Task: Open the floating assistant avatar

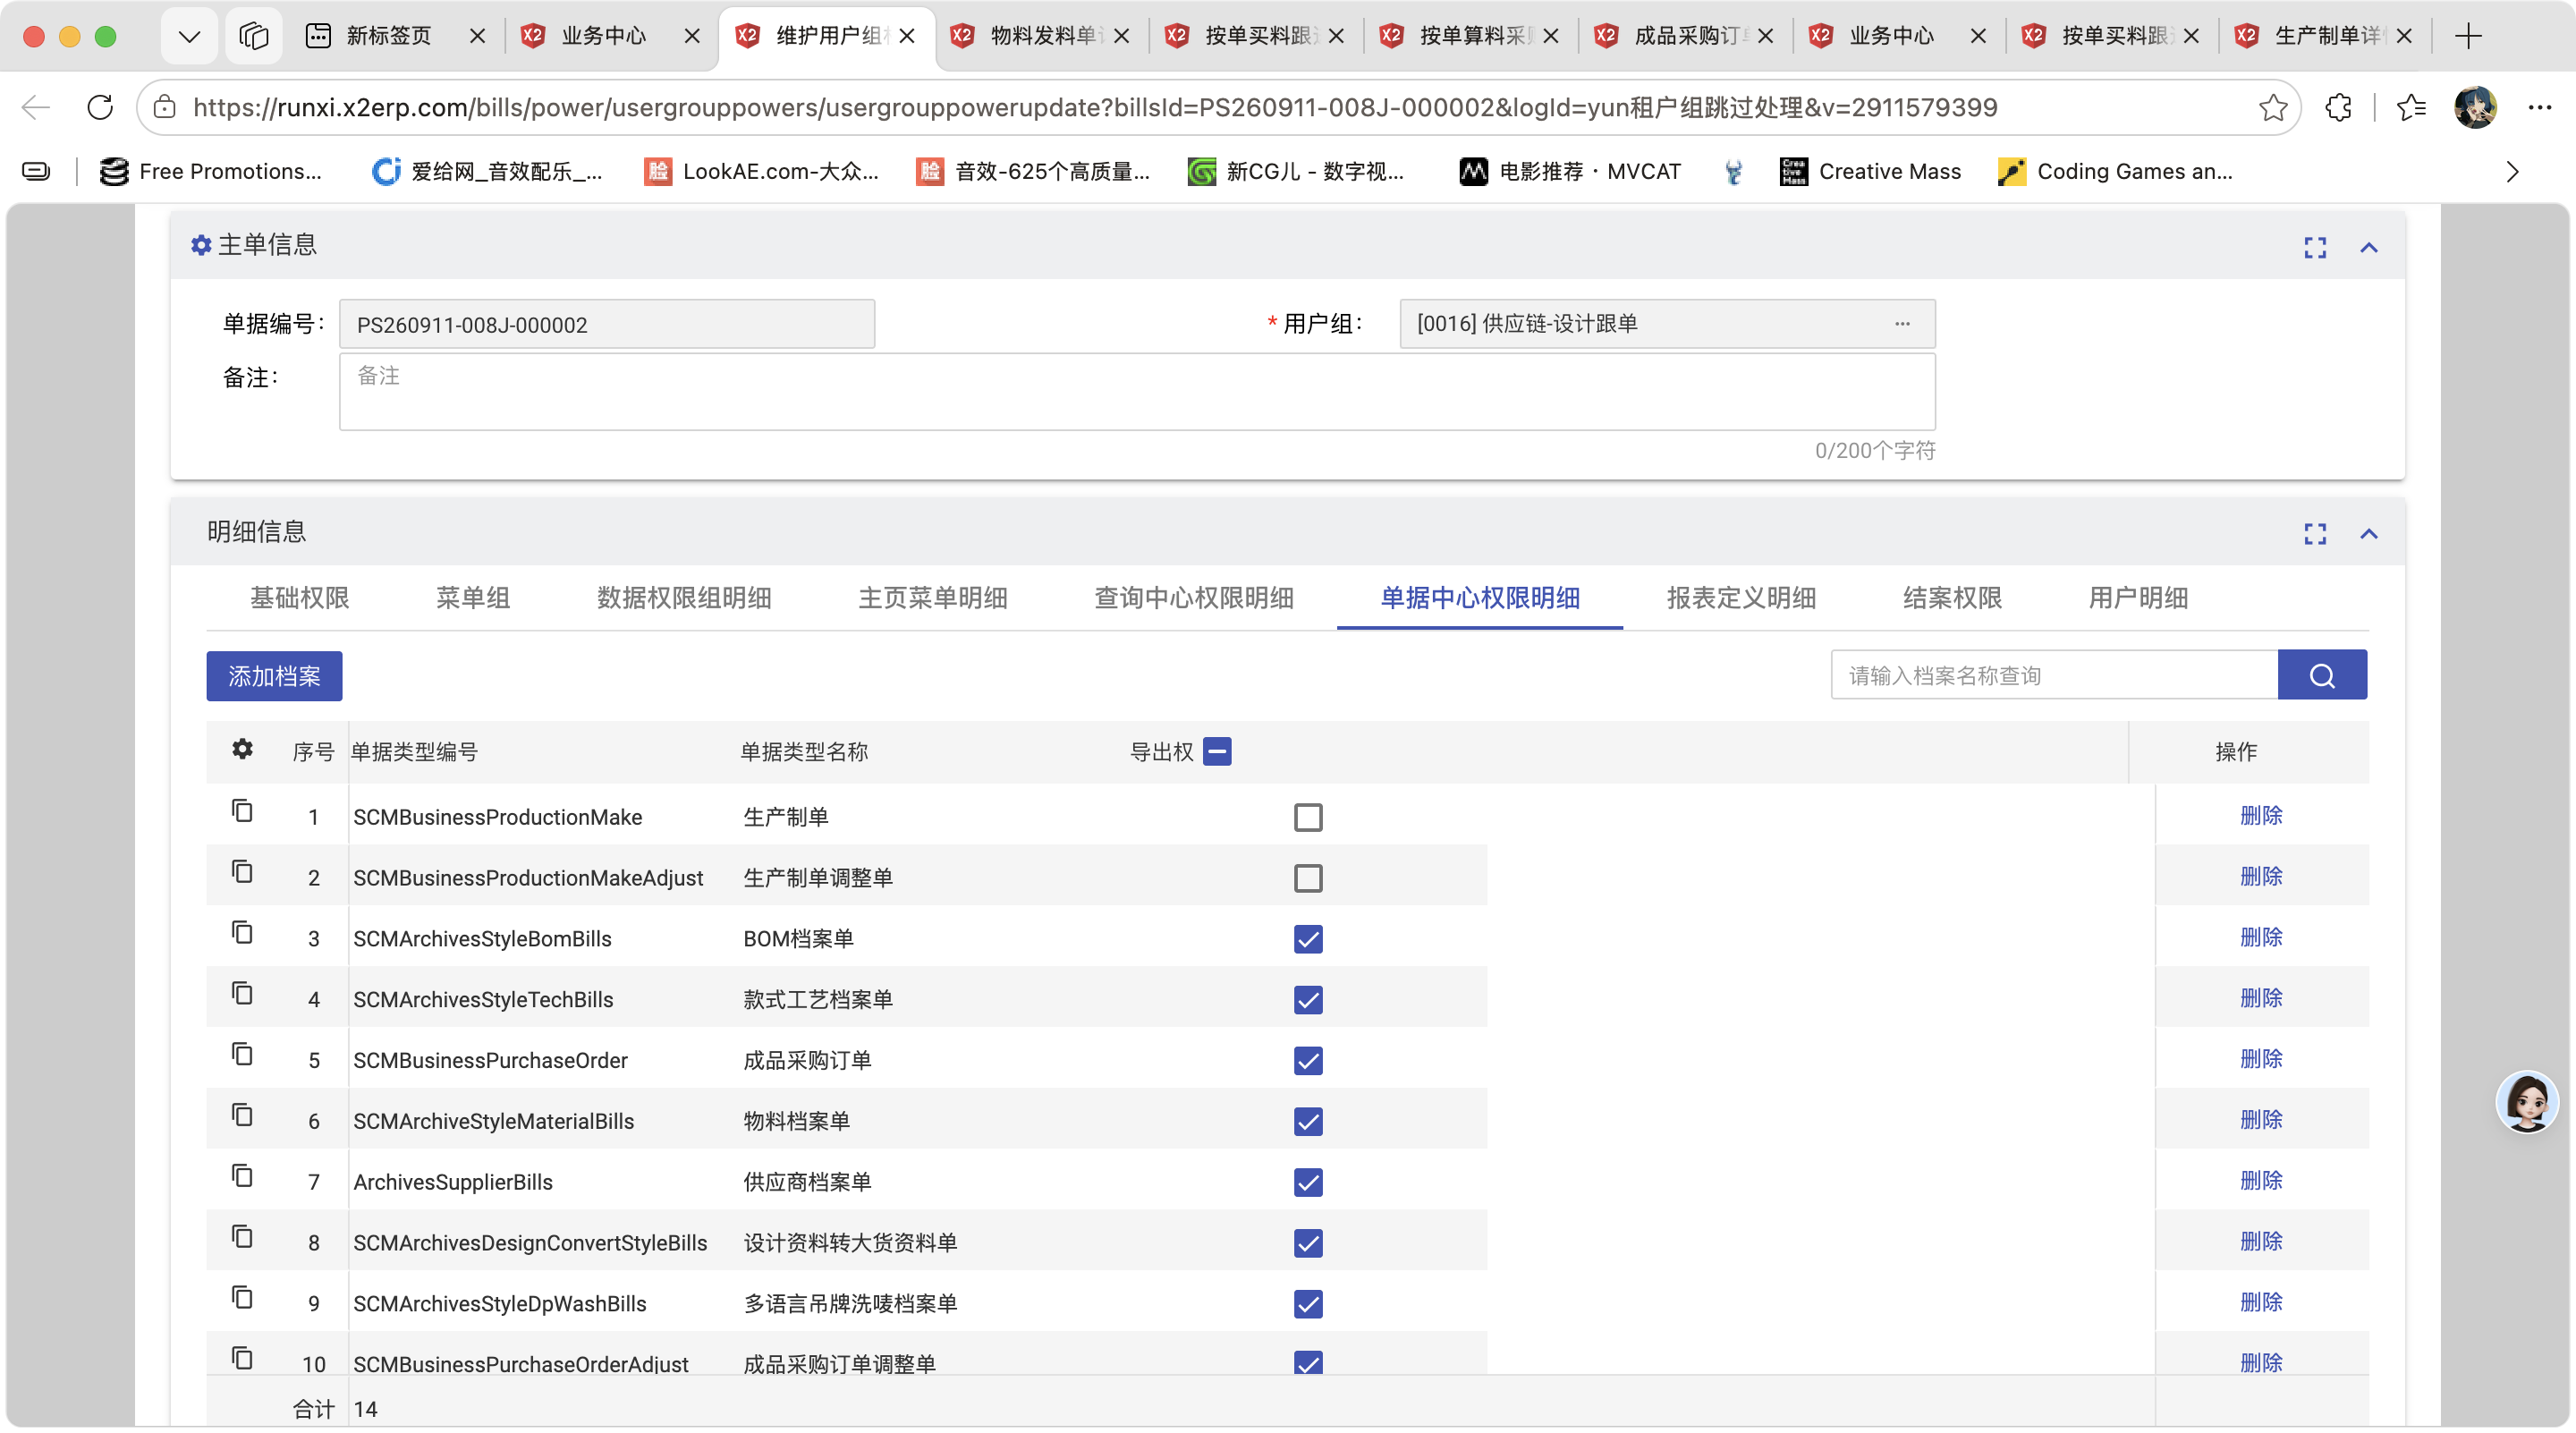Action: (2527, 1101)
